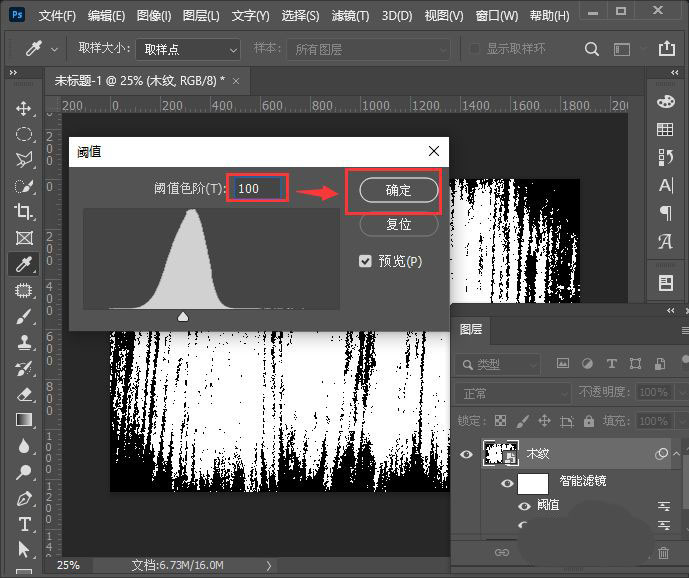Image resolution: width=689 pixels, height=578 pixels.
Task: Open the Properties panel icon
Action: (665, 283)
